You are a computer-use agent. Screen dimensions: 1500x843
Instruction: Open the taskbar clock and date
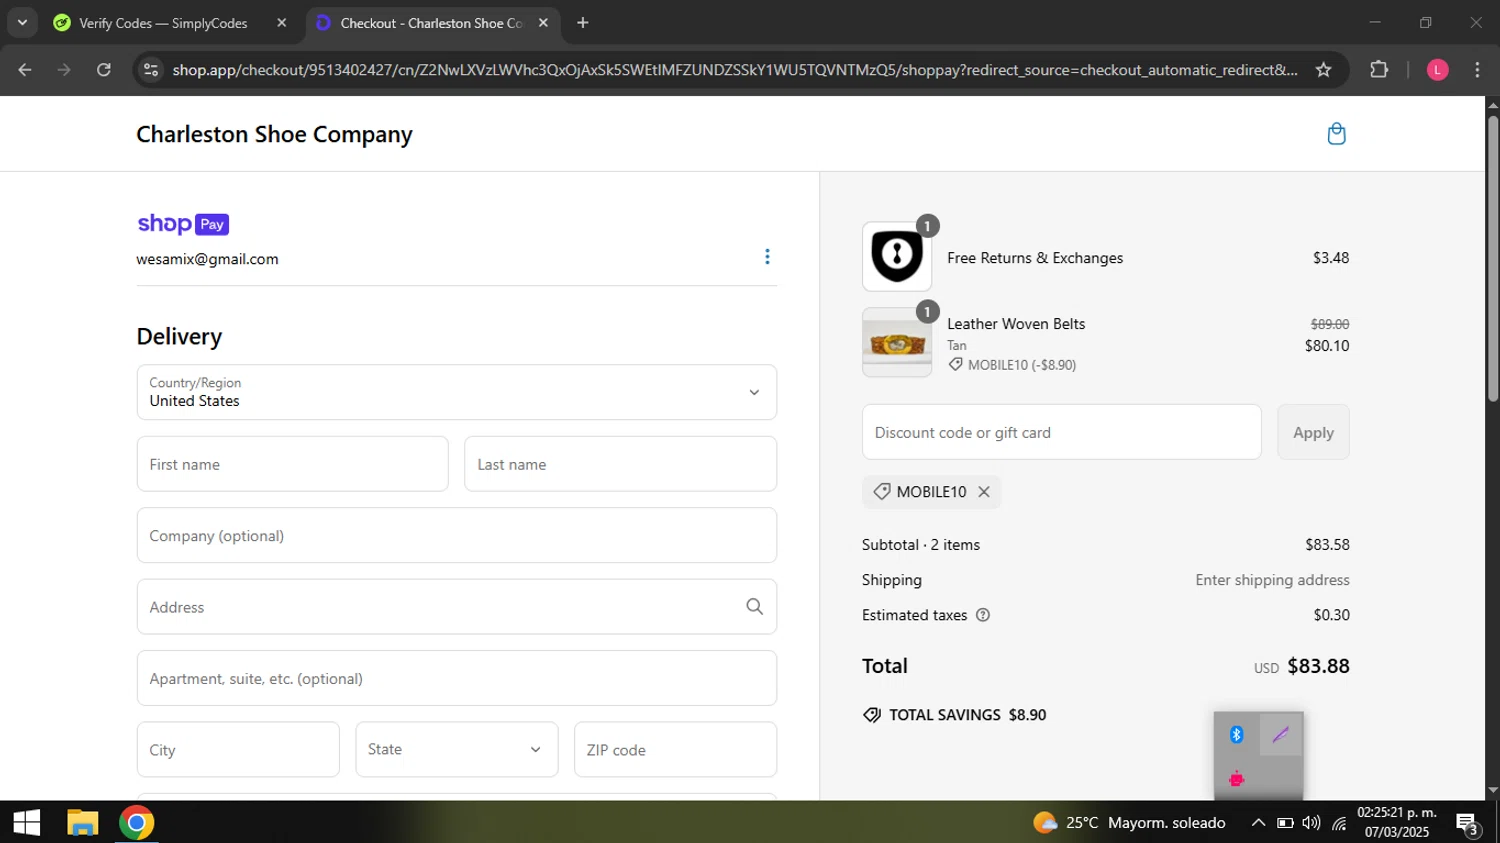(1397, 822)
